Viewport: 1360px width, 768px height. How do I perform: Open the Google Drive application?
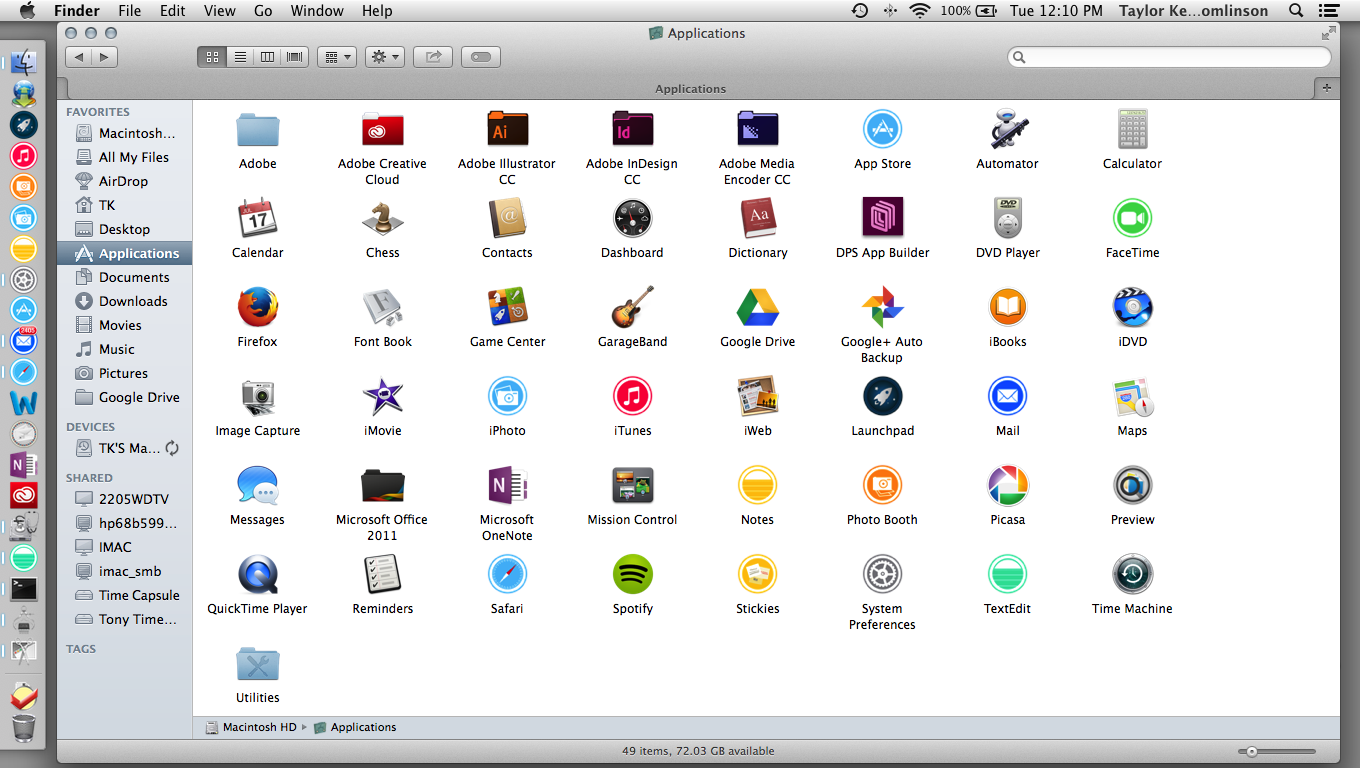tap(757, 308)
